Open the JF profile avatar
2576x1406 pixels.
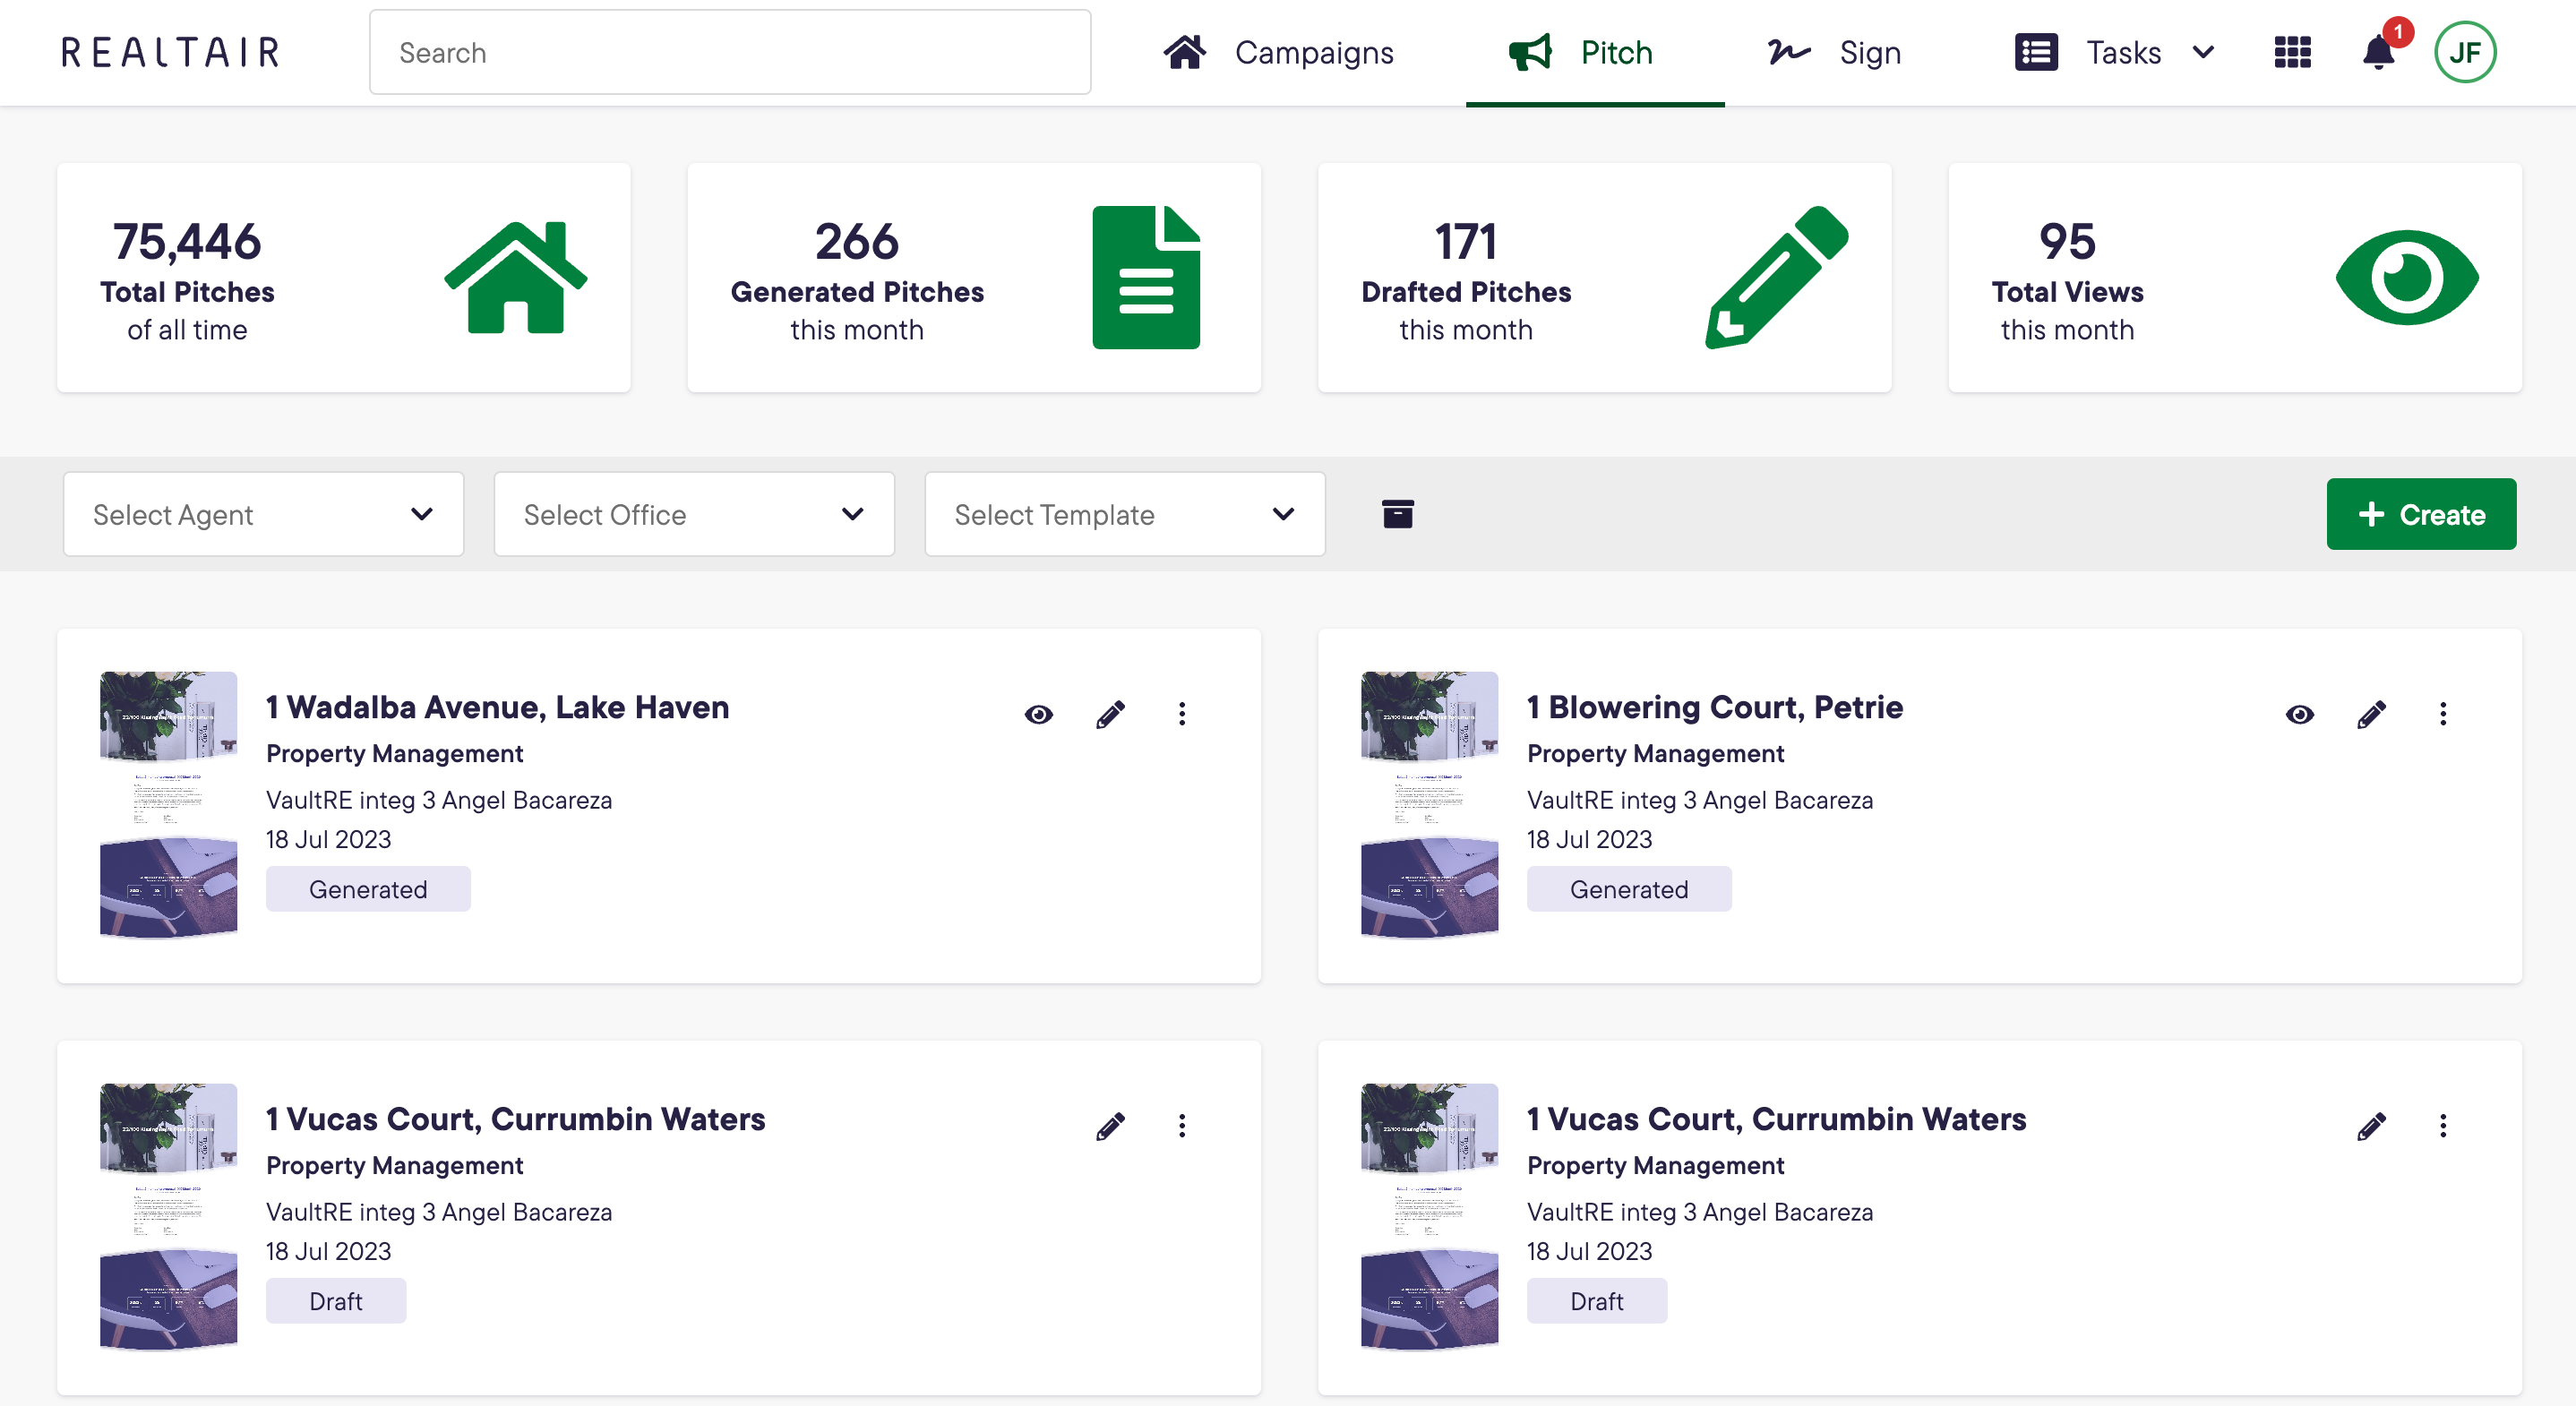click(x=2465, y=52)
